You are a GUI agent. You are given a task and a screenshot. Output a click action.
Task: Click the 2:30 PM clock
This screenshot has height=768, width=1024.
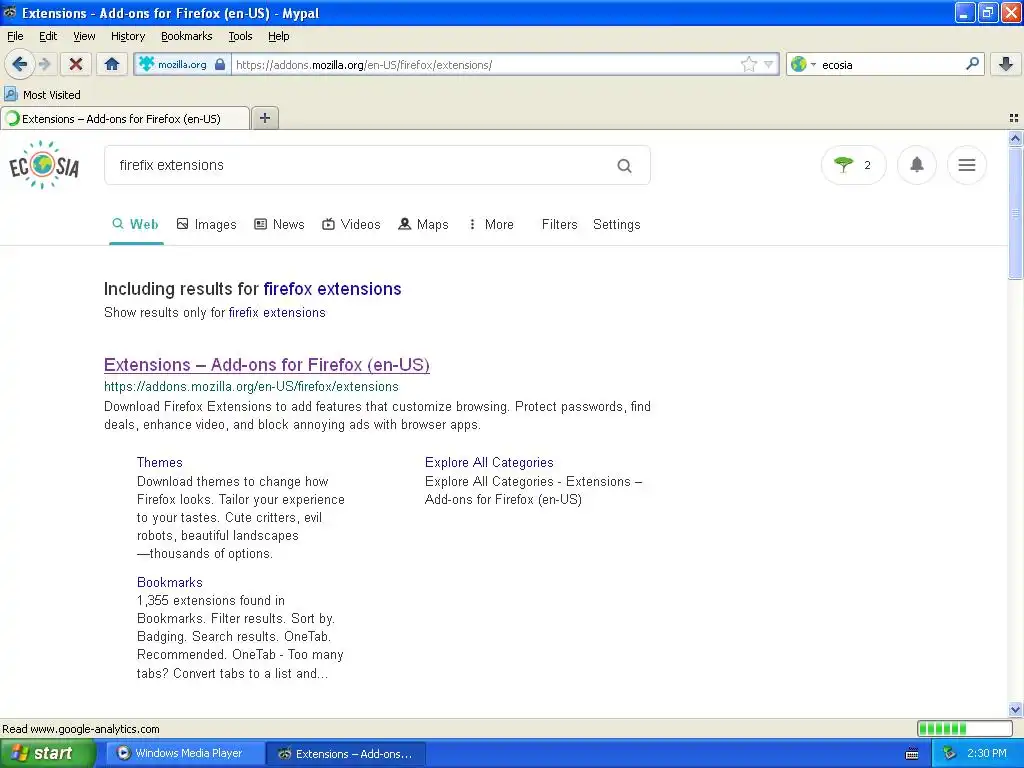[987, 754]
